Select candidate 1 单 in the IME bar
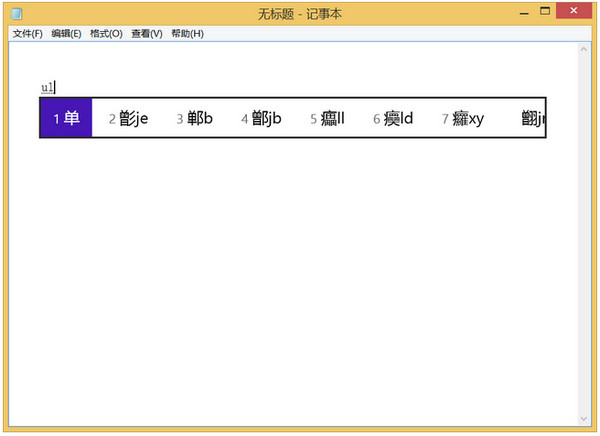Image resolution: width=600 pixels, height=436 pixels. [66, 118]
